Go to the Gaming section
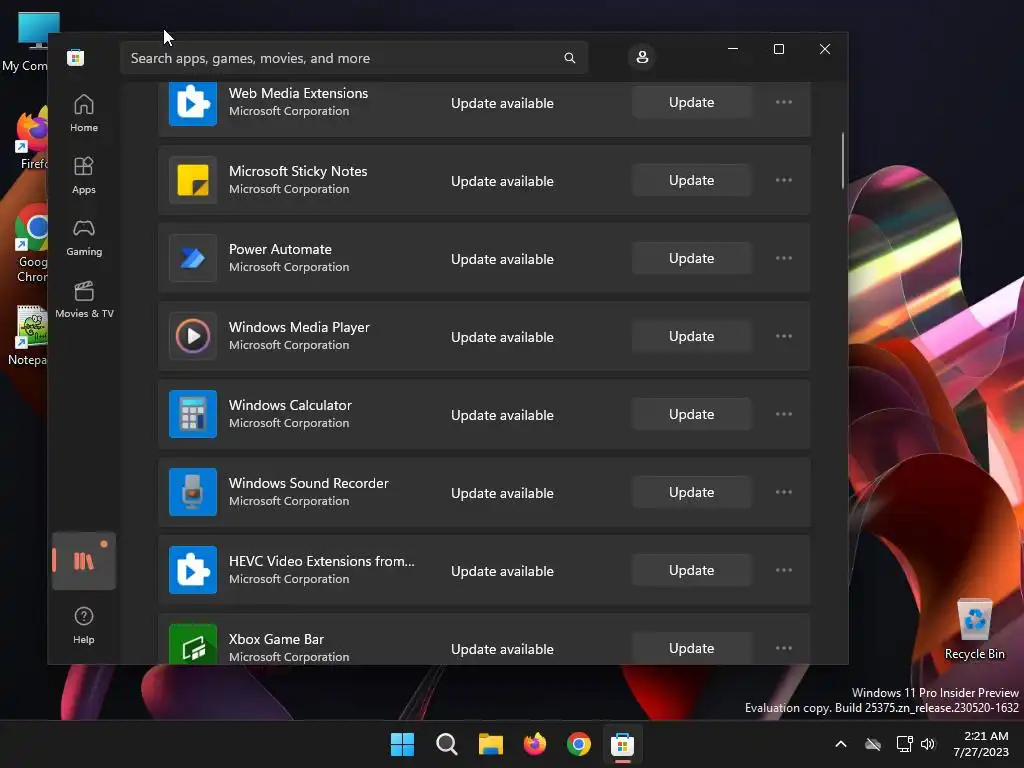This screenshot has width=1024, height=768. pos(84,237)
